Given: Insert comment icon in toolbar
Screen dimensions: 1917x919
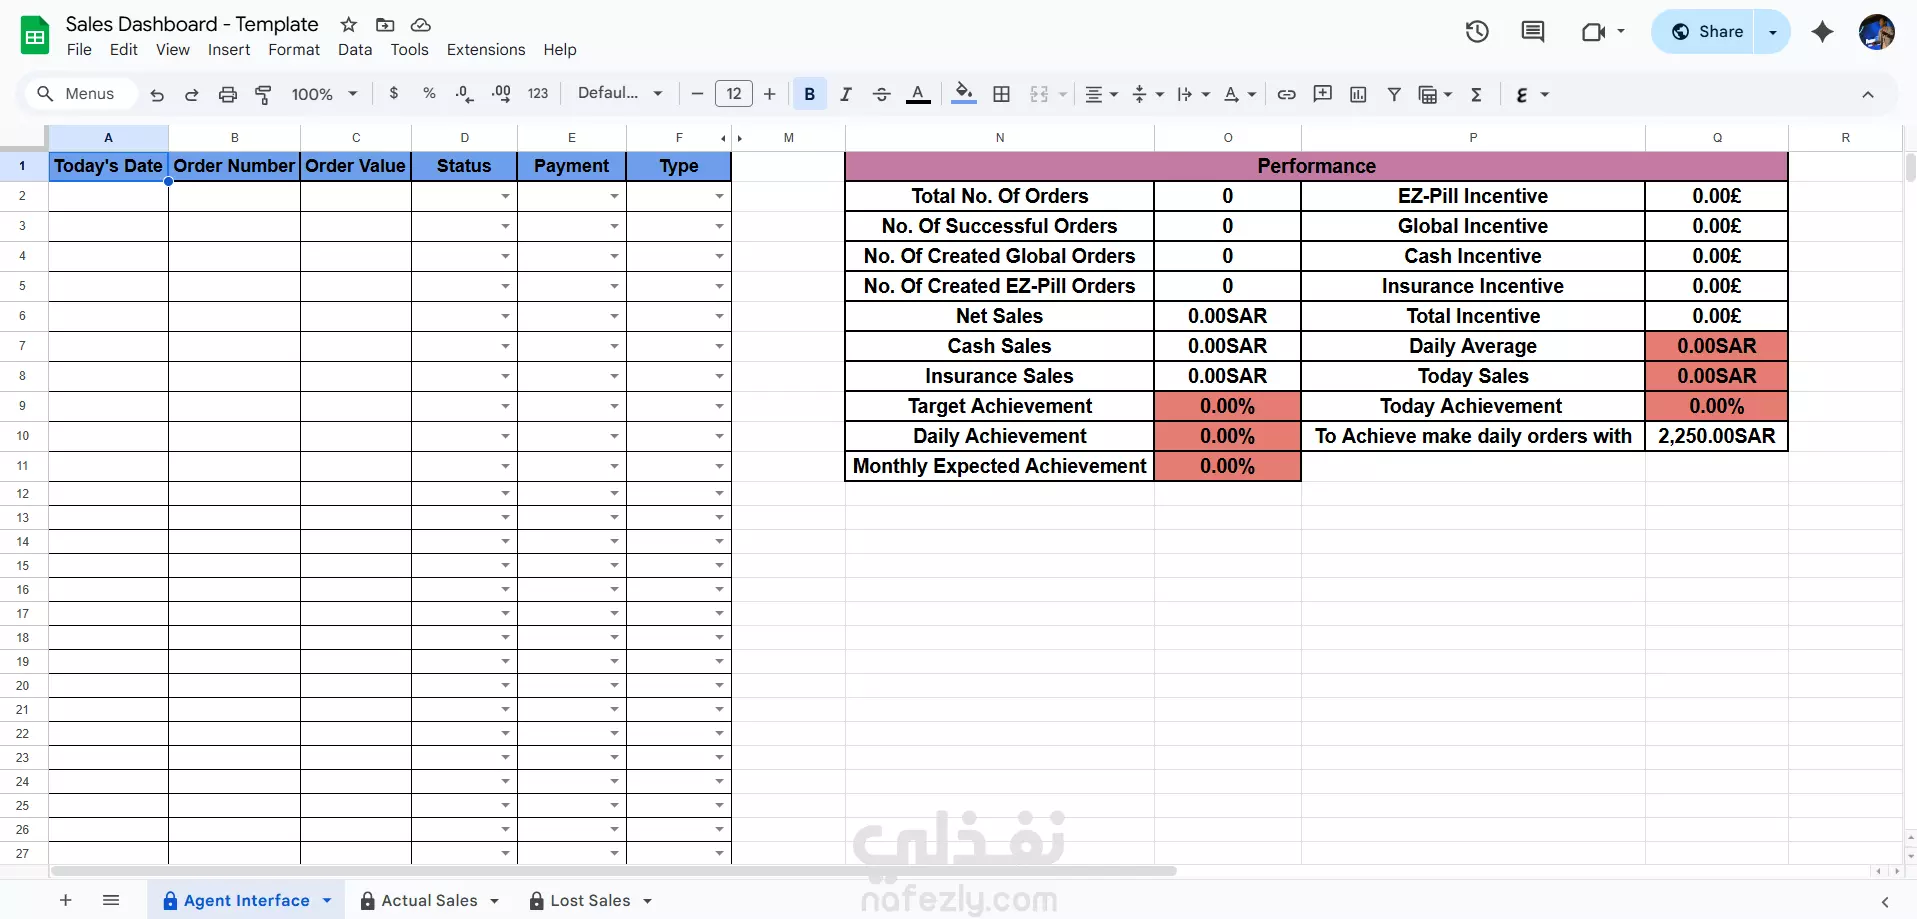Looking at the screenshot, I should tap(1323, 94).
